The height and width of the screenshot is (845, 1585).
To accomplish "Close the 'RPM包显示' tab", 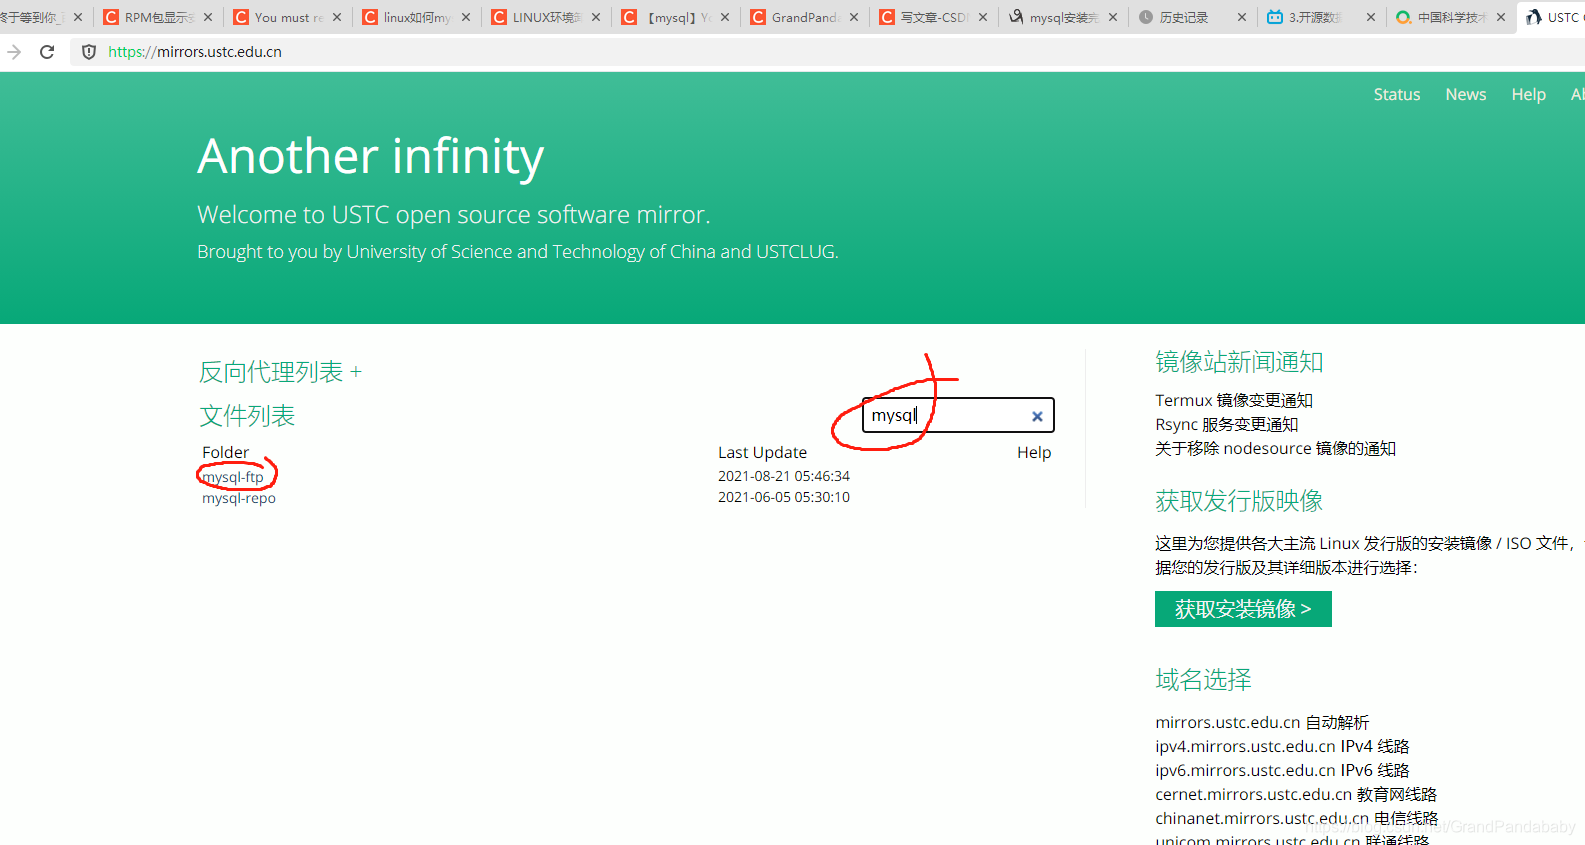I will point(208,17).
